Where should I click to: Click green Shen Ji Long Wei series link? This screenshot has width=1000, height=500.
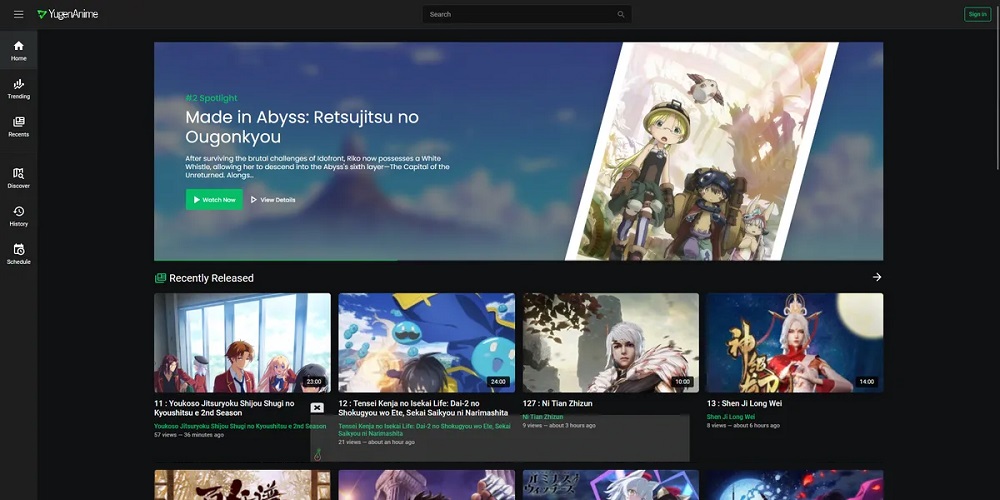click(x=730, y=416)
